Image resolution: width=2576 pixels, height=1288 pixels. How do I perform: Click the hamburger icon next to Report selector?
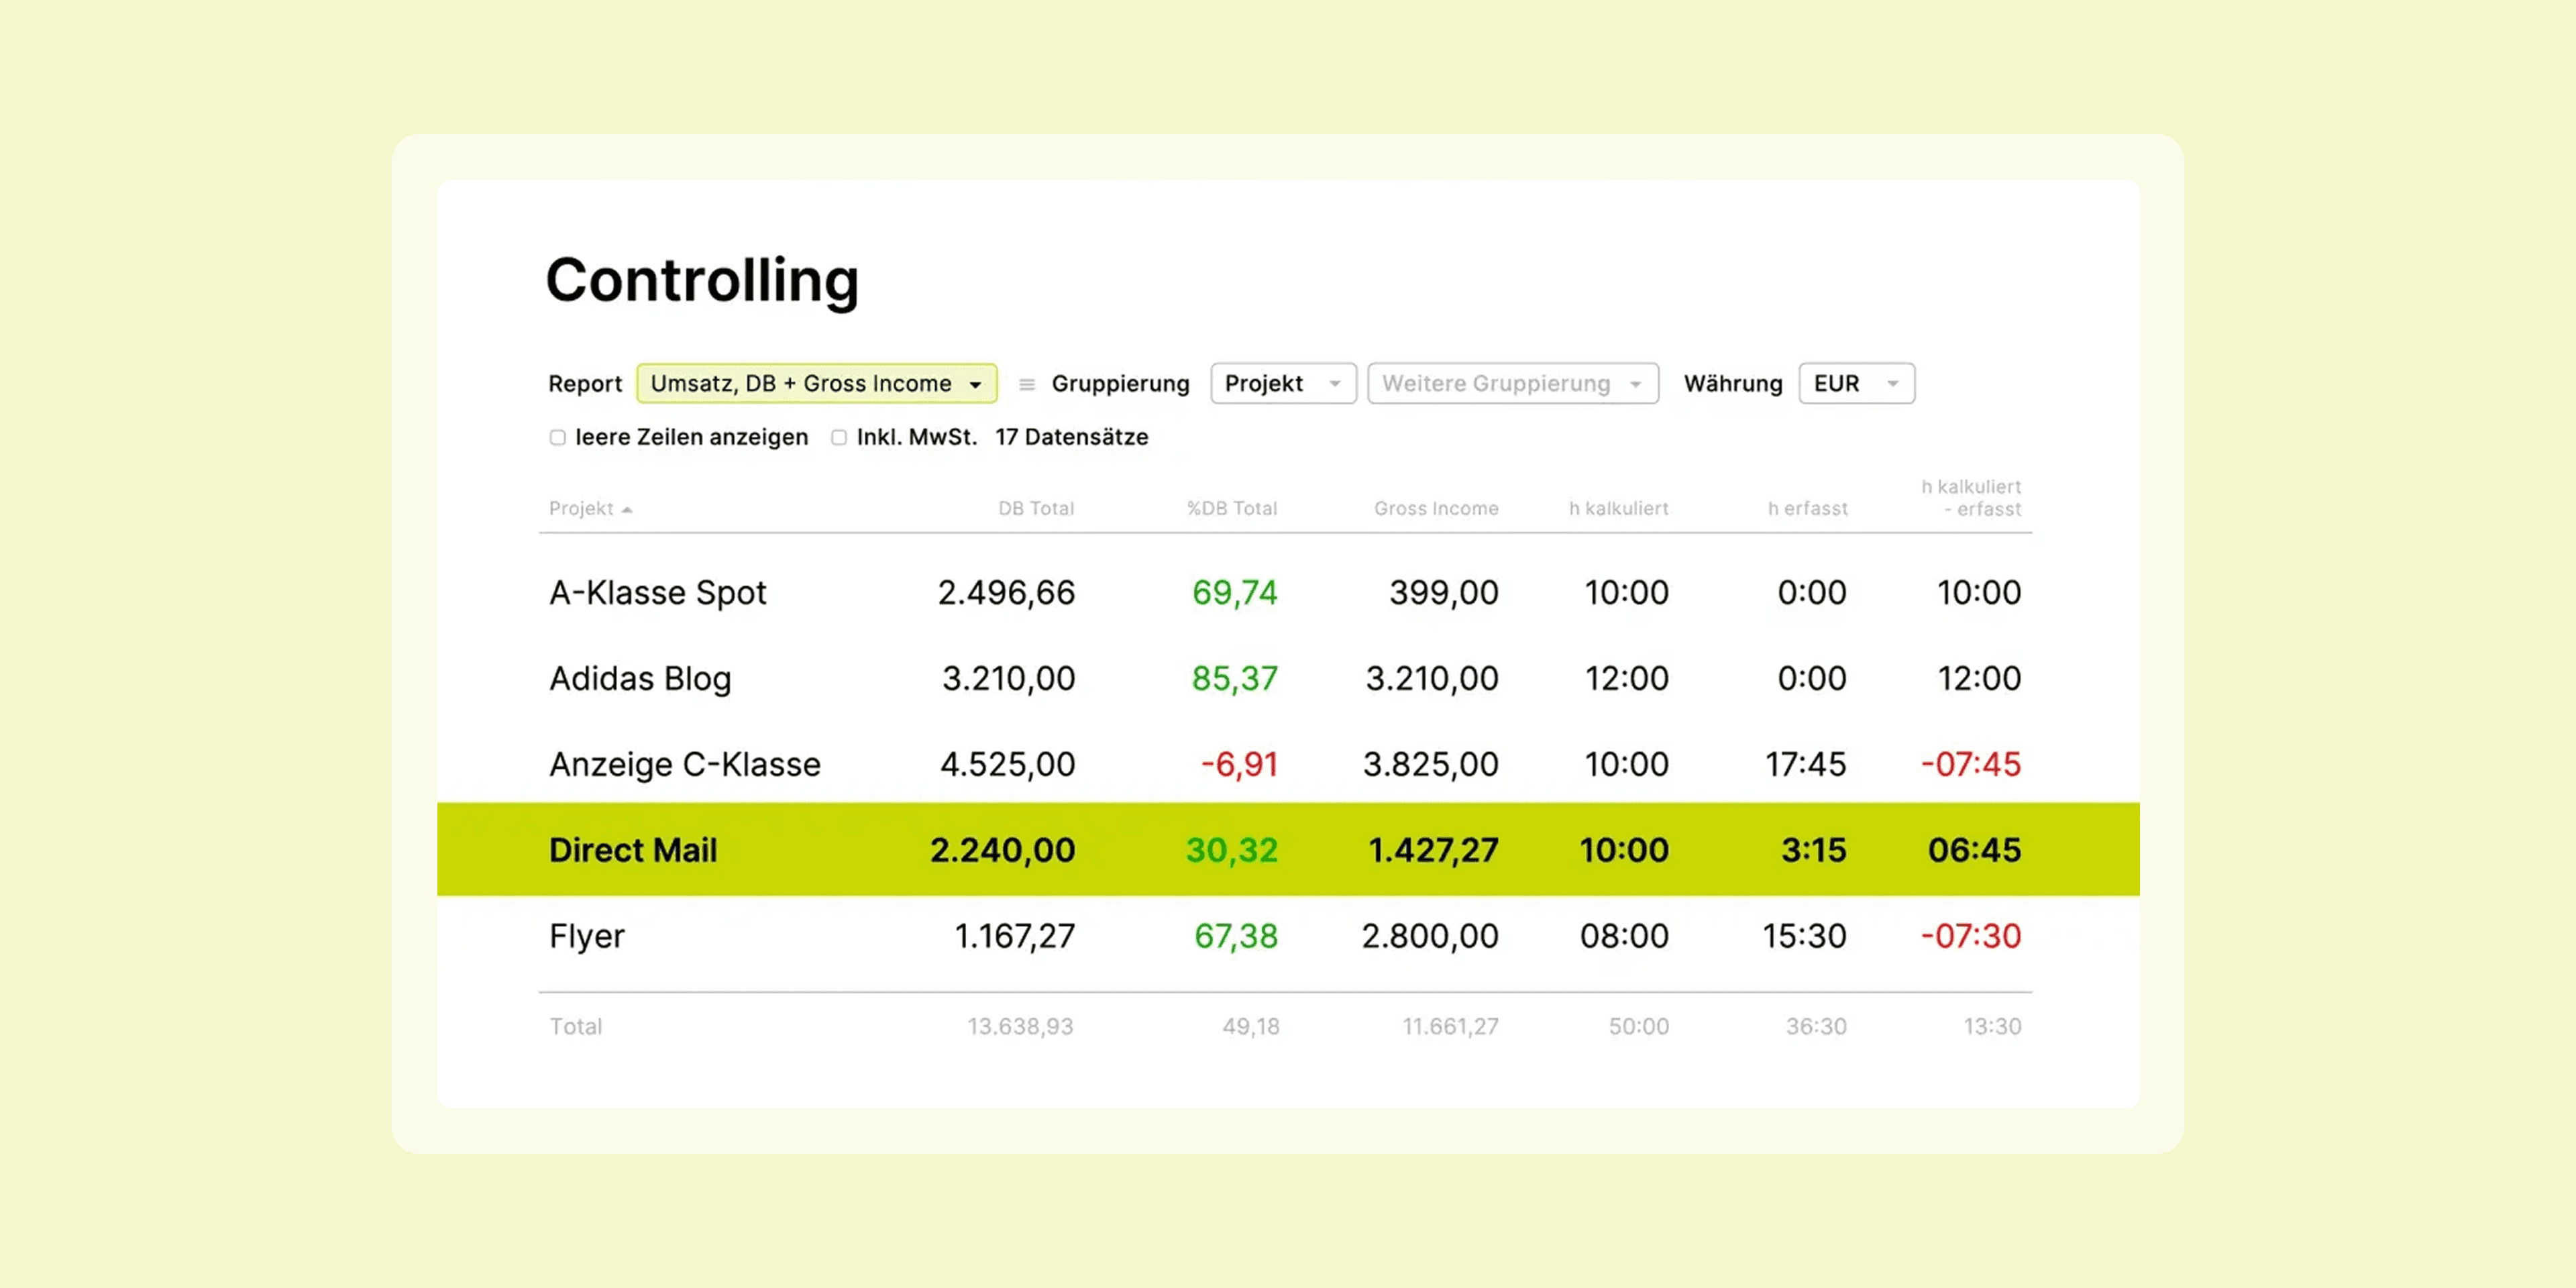coord(1027,382)
